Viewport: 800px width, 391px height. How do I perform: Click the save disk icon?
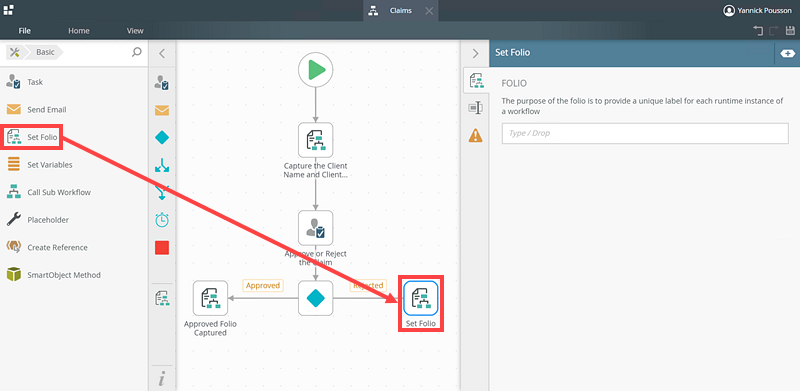point(790,31)
